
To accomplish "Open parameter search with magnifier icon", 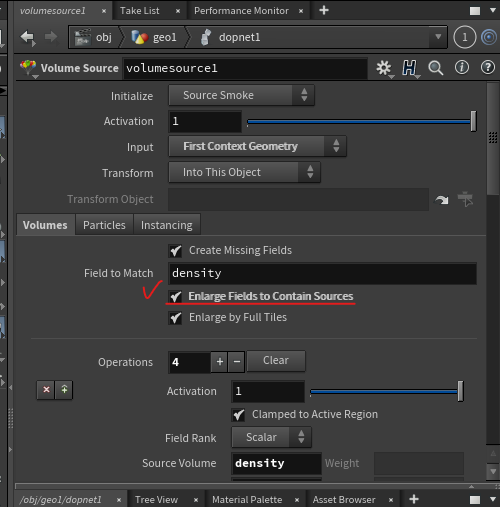I will pyautogui.click(x=436, y=68).
